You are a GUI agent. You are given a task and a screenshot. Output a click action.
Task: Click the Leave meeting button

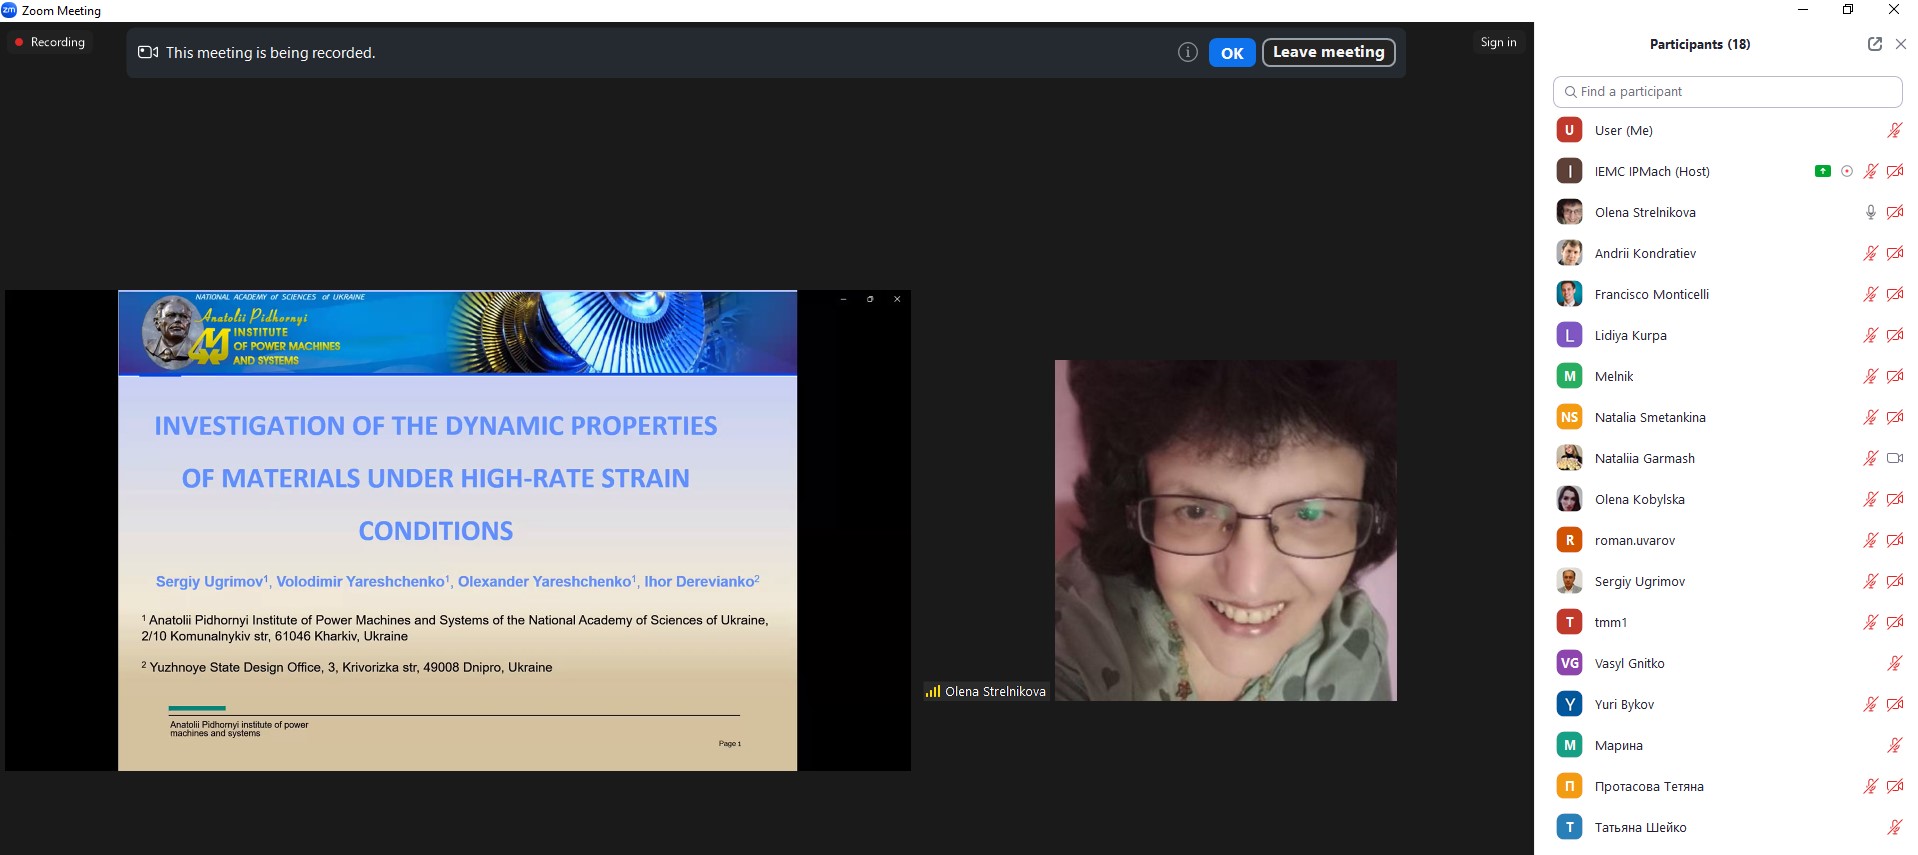point(1328,52)
